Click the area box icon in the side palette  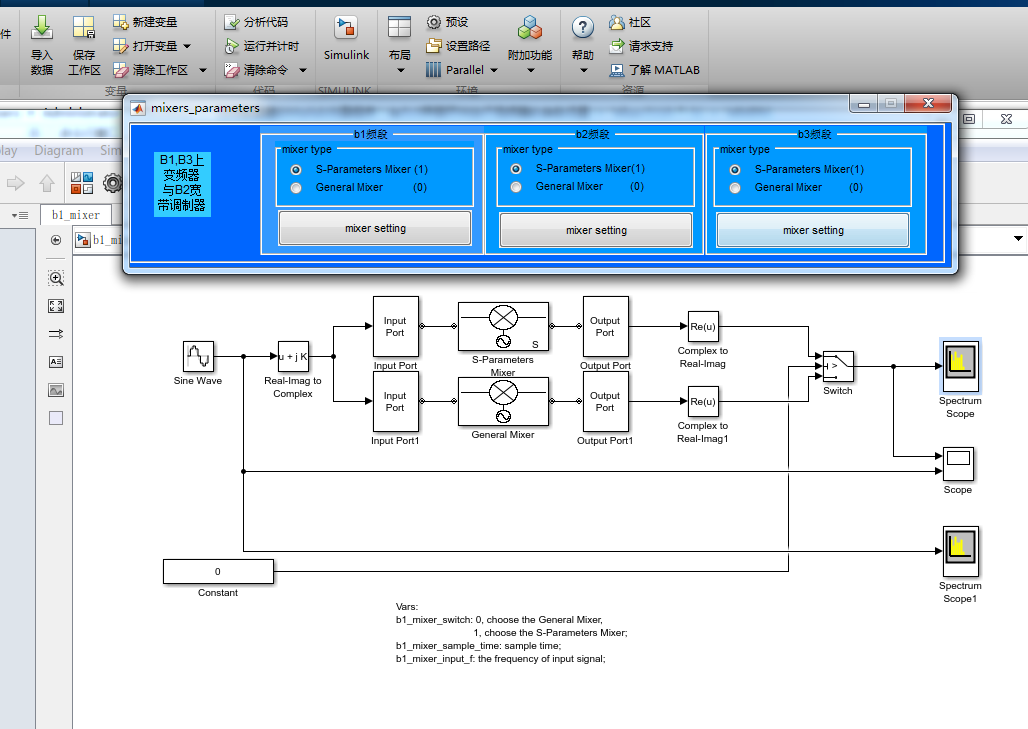coord(56,418)
